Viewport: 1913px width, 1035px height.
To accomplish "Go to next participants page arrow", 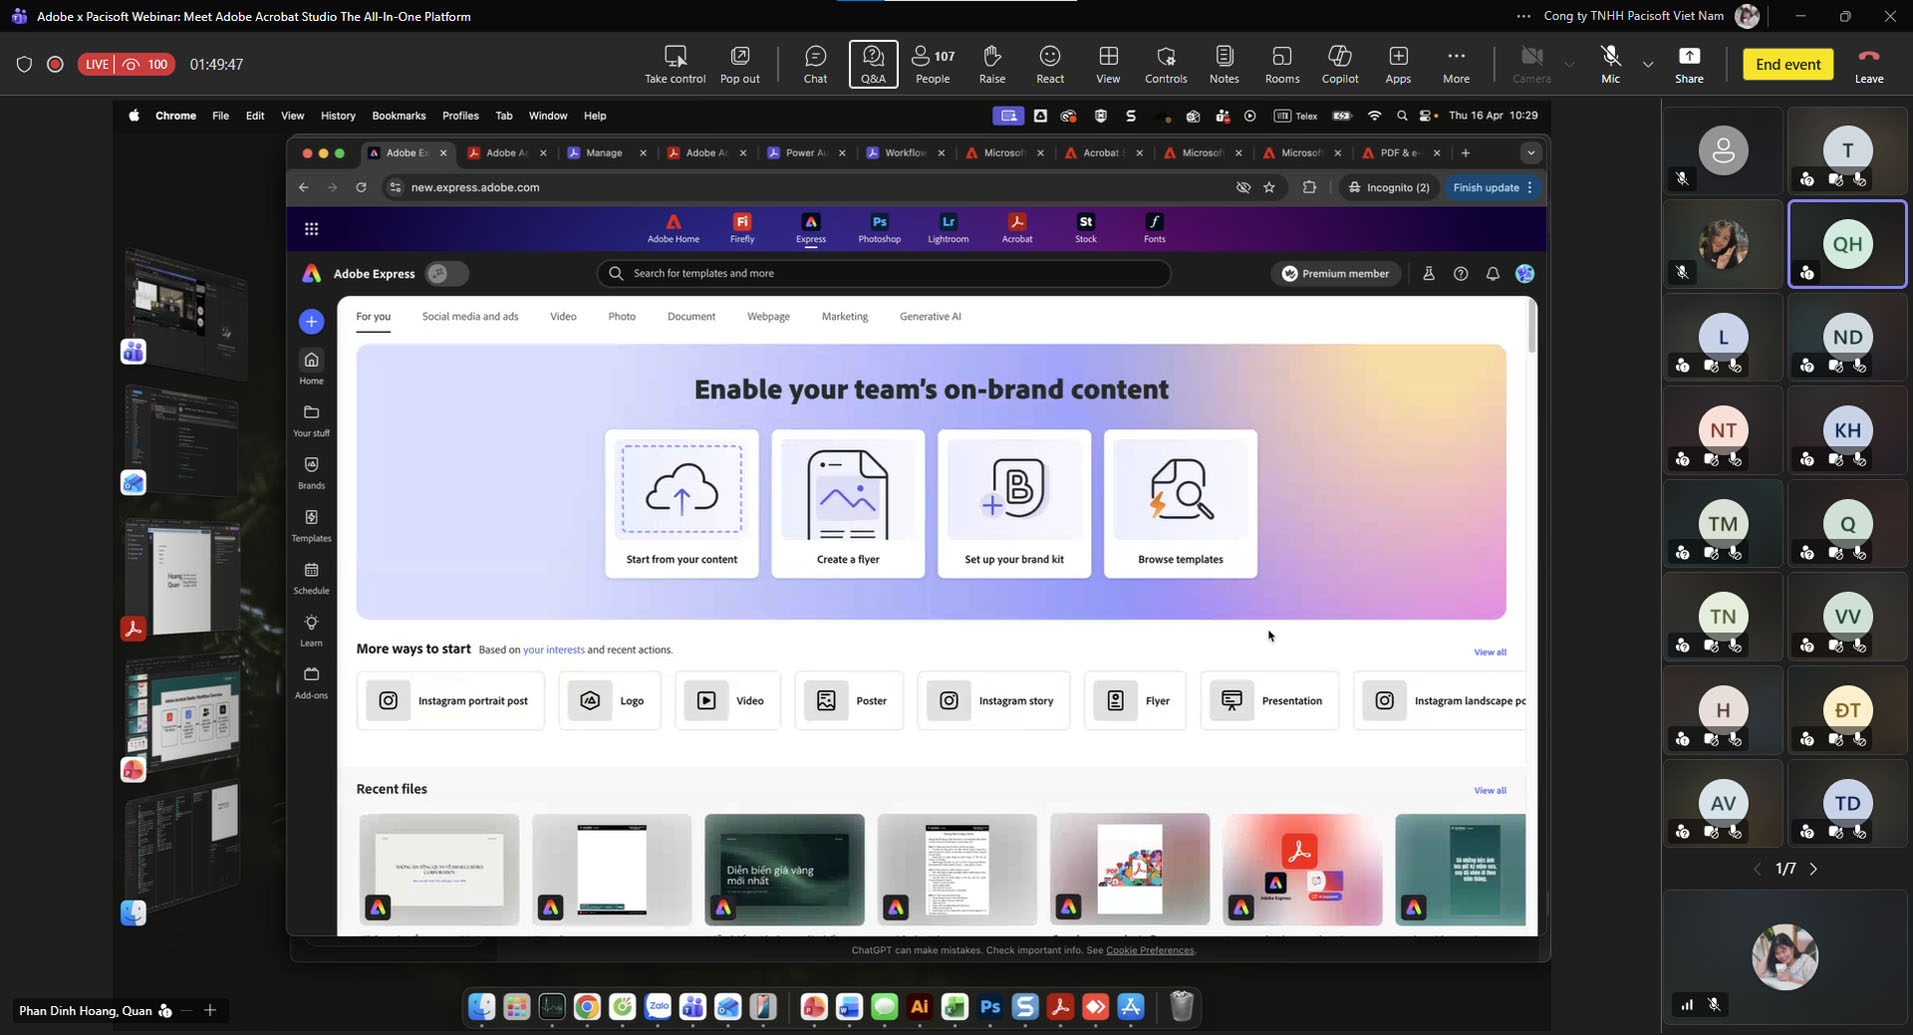I will (x=1813, y=869).
